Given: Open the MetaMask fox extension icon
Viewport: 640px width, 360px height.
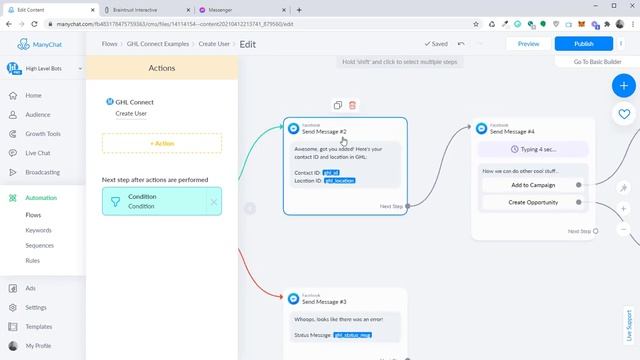Looking at the screenshot, I should 582,24.
